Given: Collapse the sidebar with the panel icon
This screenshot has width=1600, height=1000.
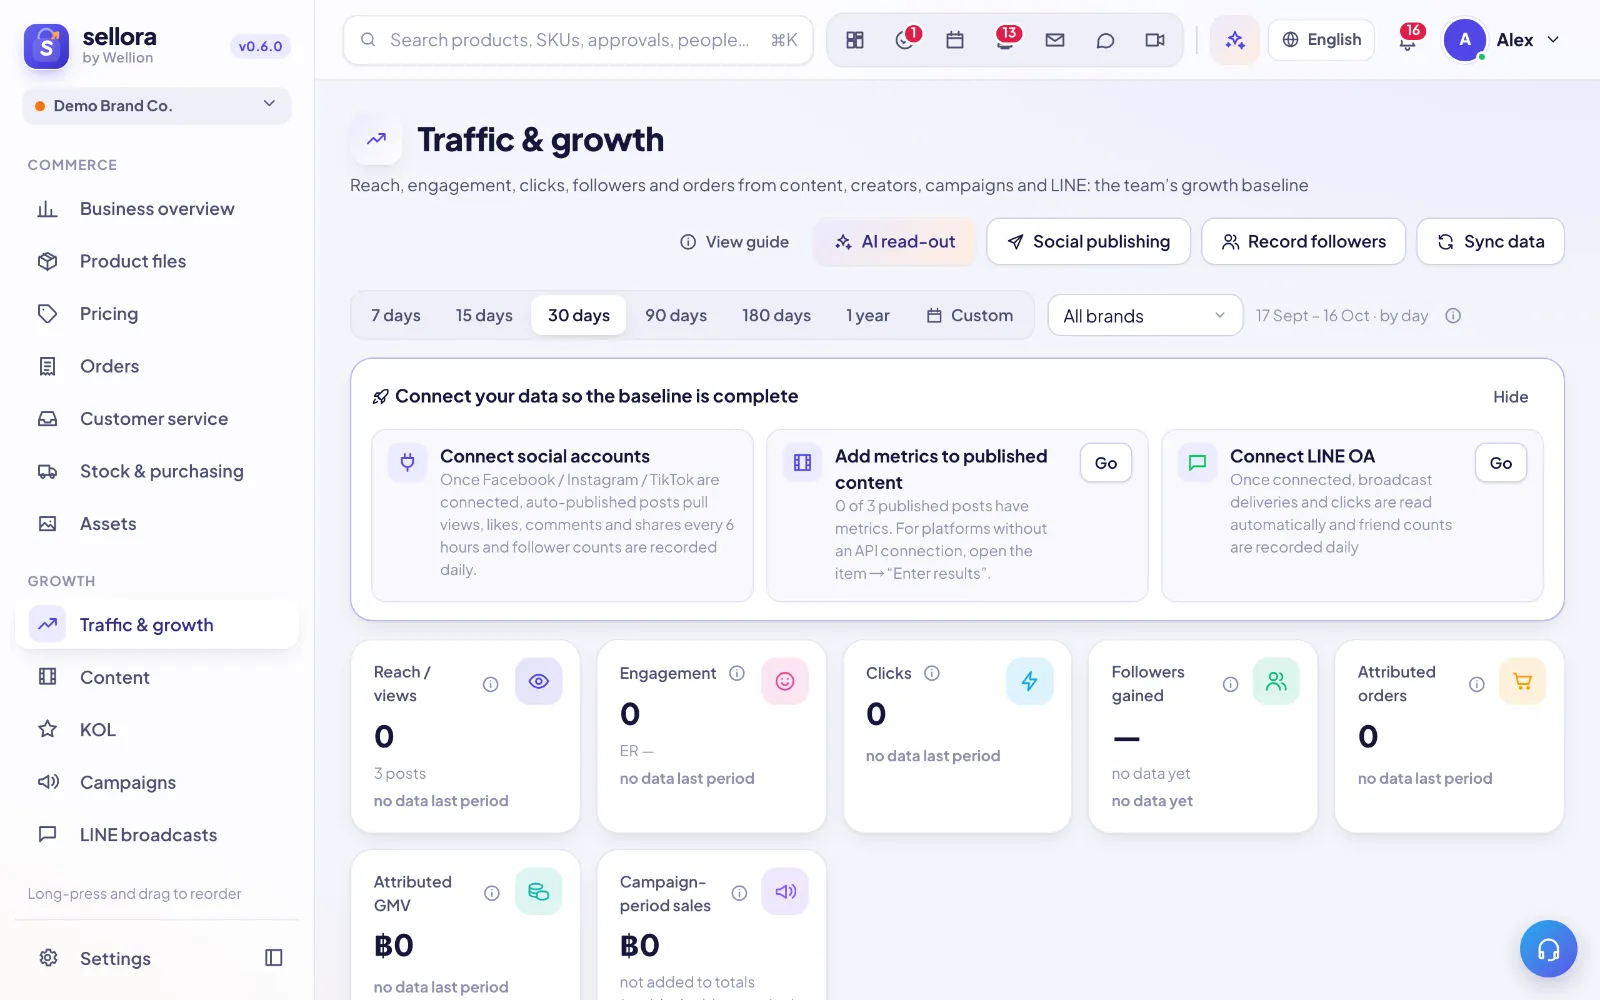Looking at the screenshot, I should [x=274, y=958].
